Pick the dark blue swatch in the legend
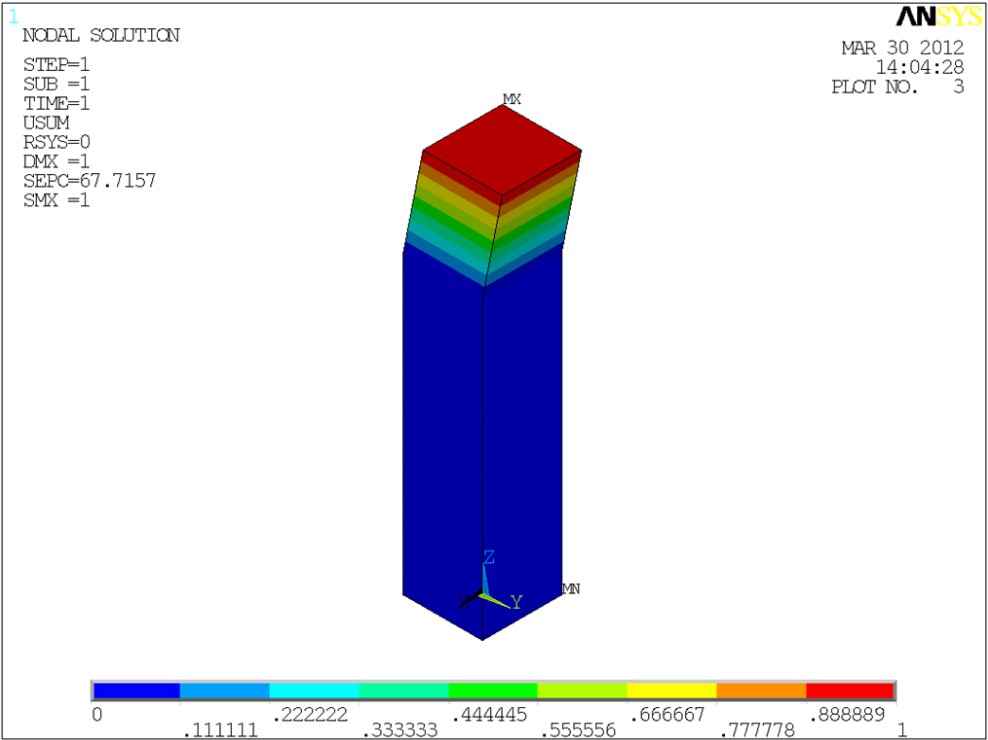The width and height of the screenshot is (988, 740). click(x=136, y=691)
